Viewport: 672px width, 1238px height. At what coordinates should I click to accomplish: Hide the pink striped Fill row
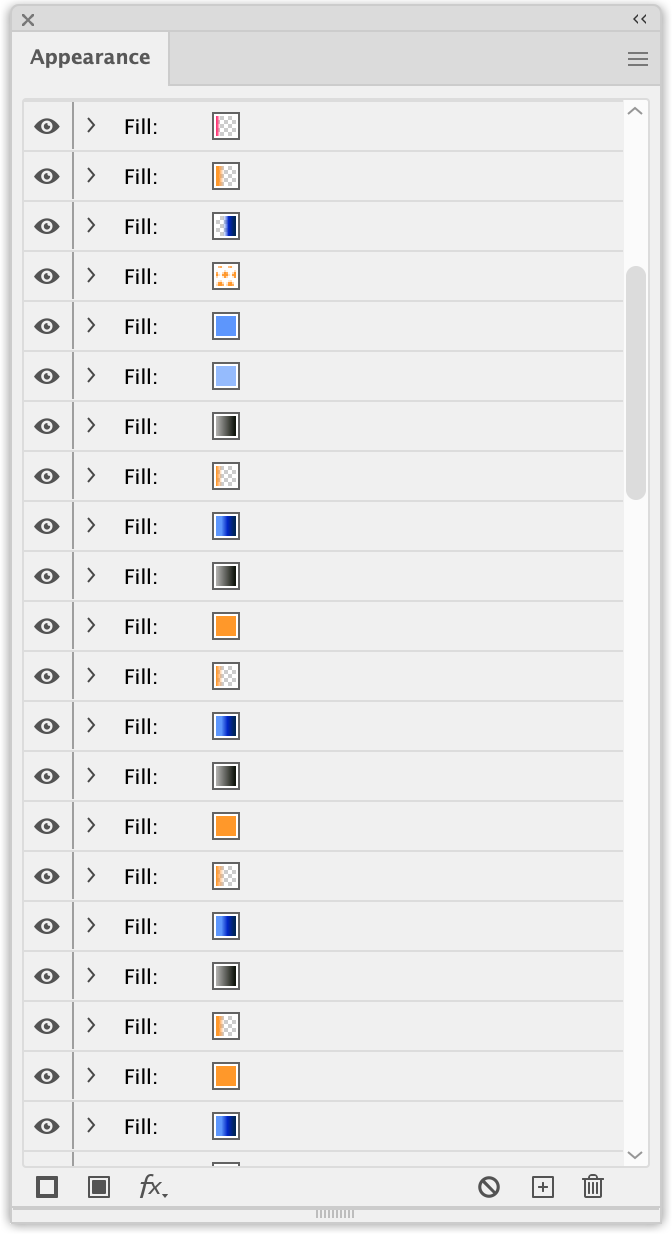47,127
